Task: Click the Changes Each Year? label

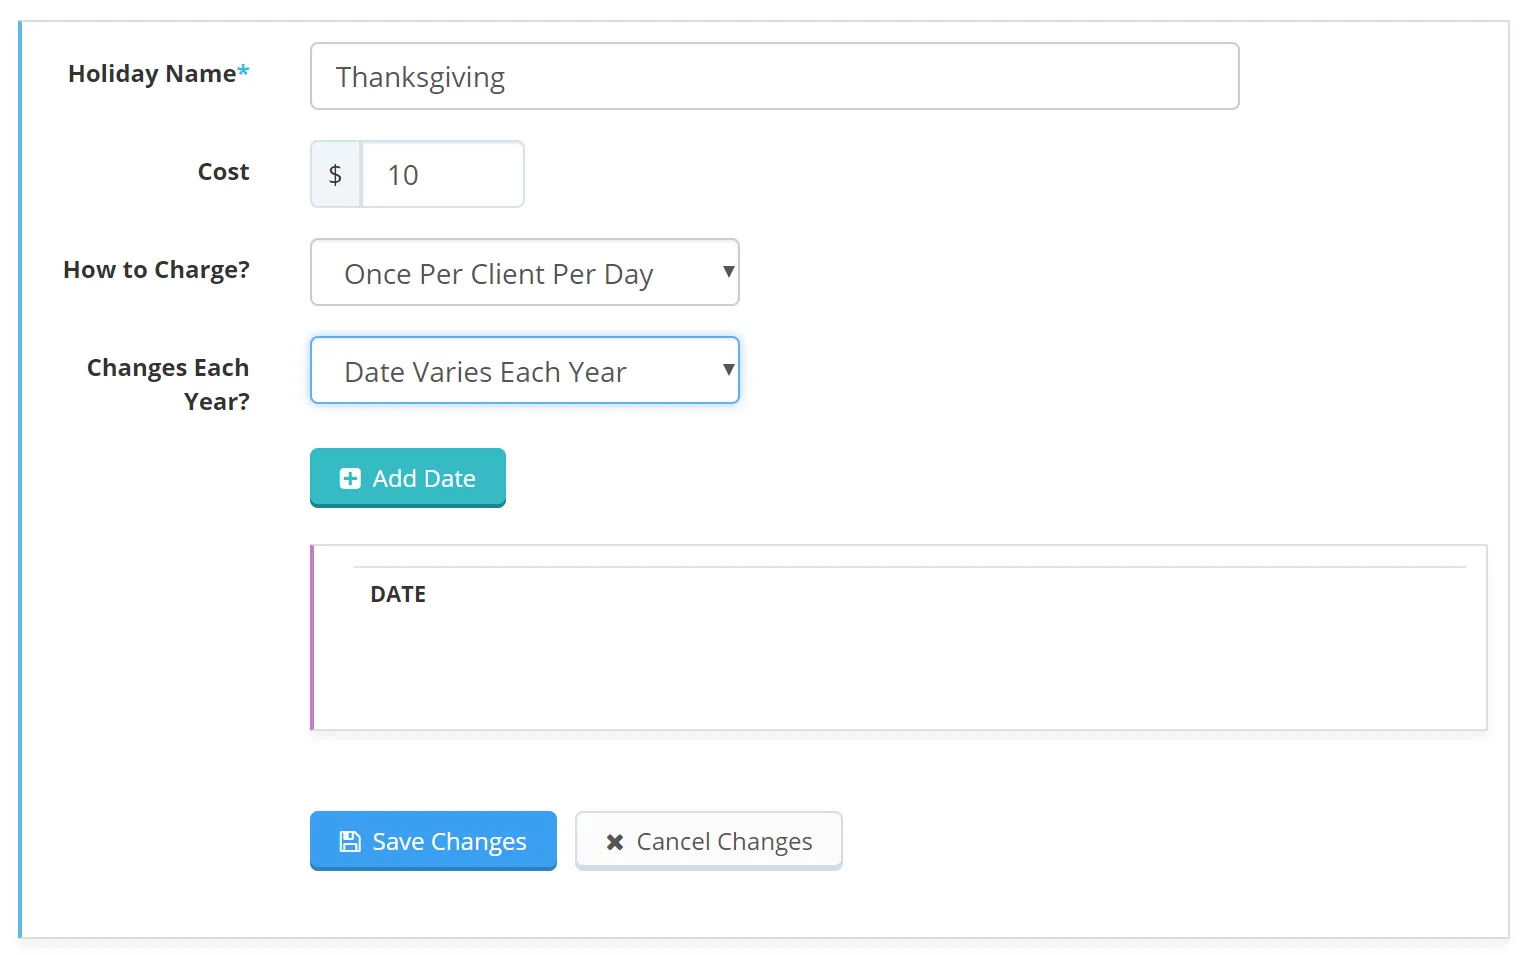Action: [x=168, y=384]
